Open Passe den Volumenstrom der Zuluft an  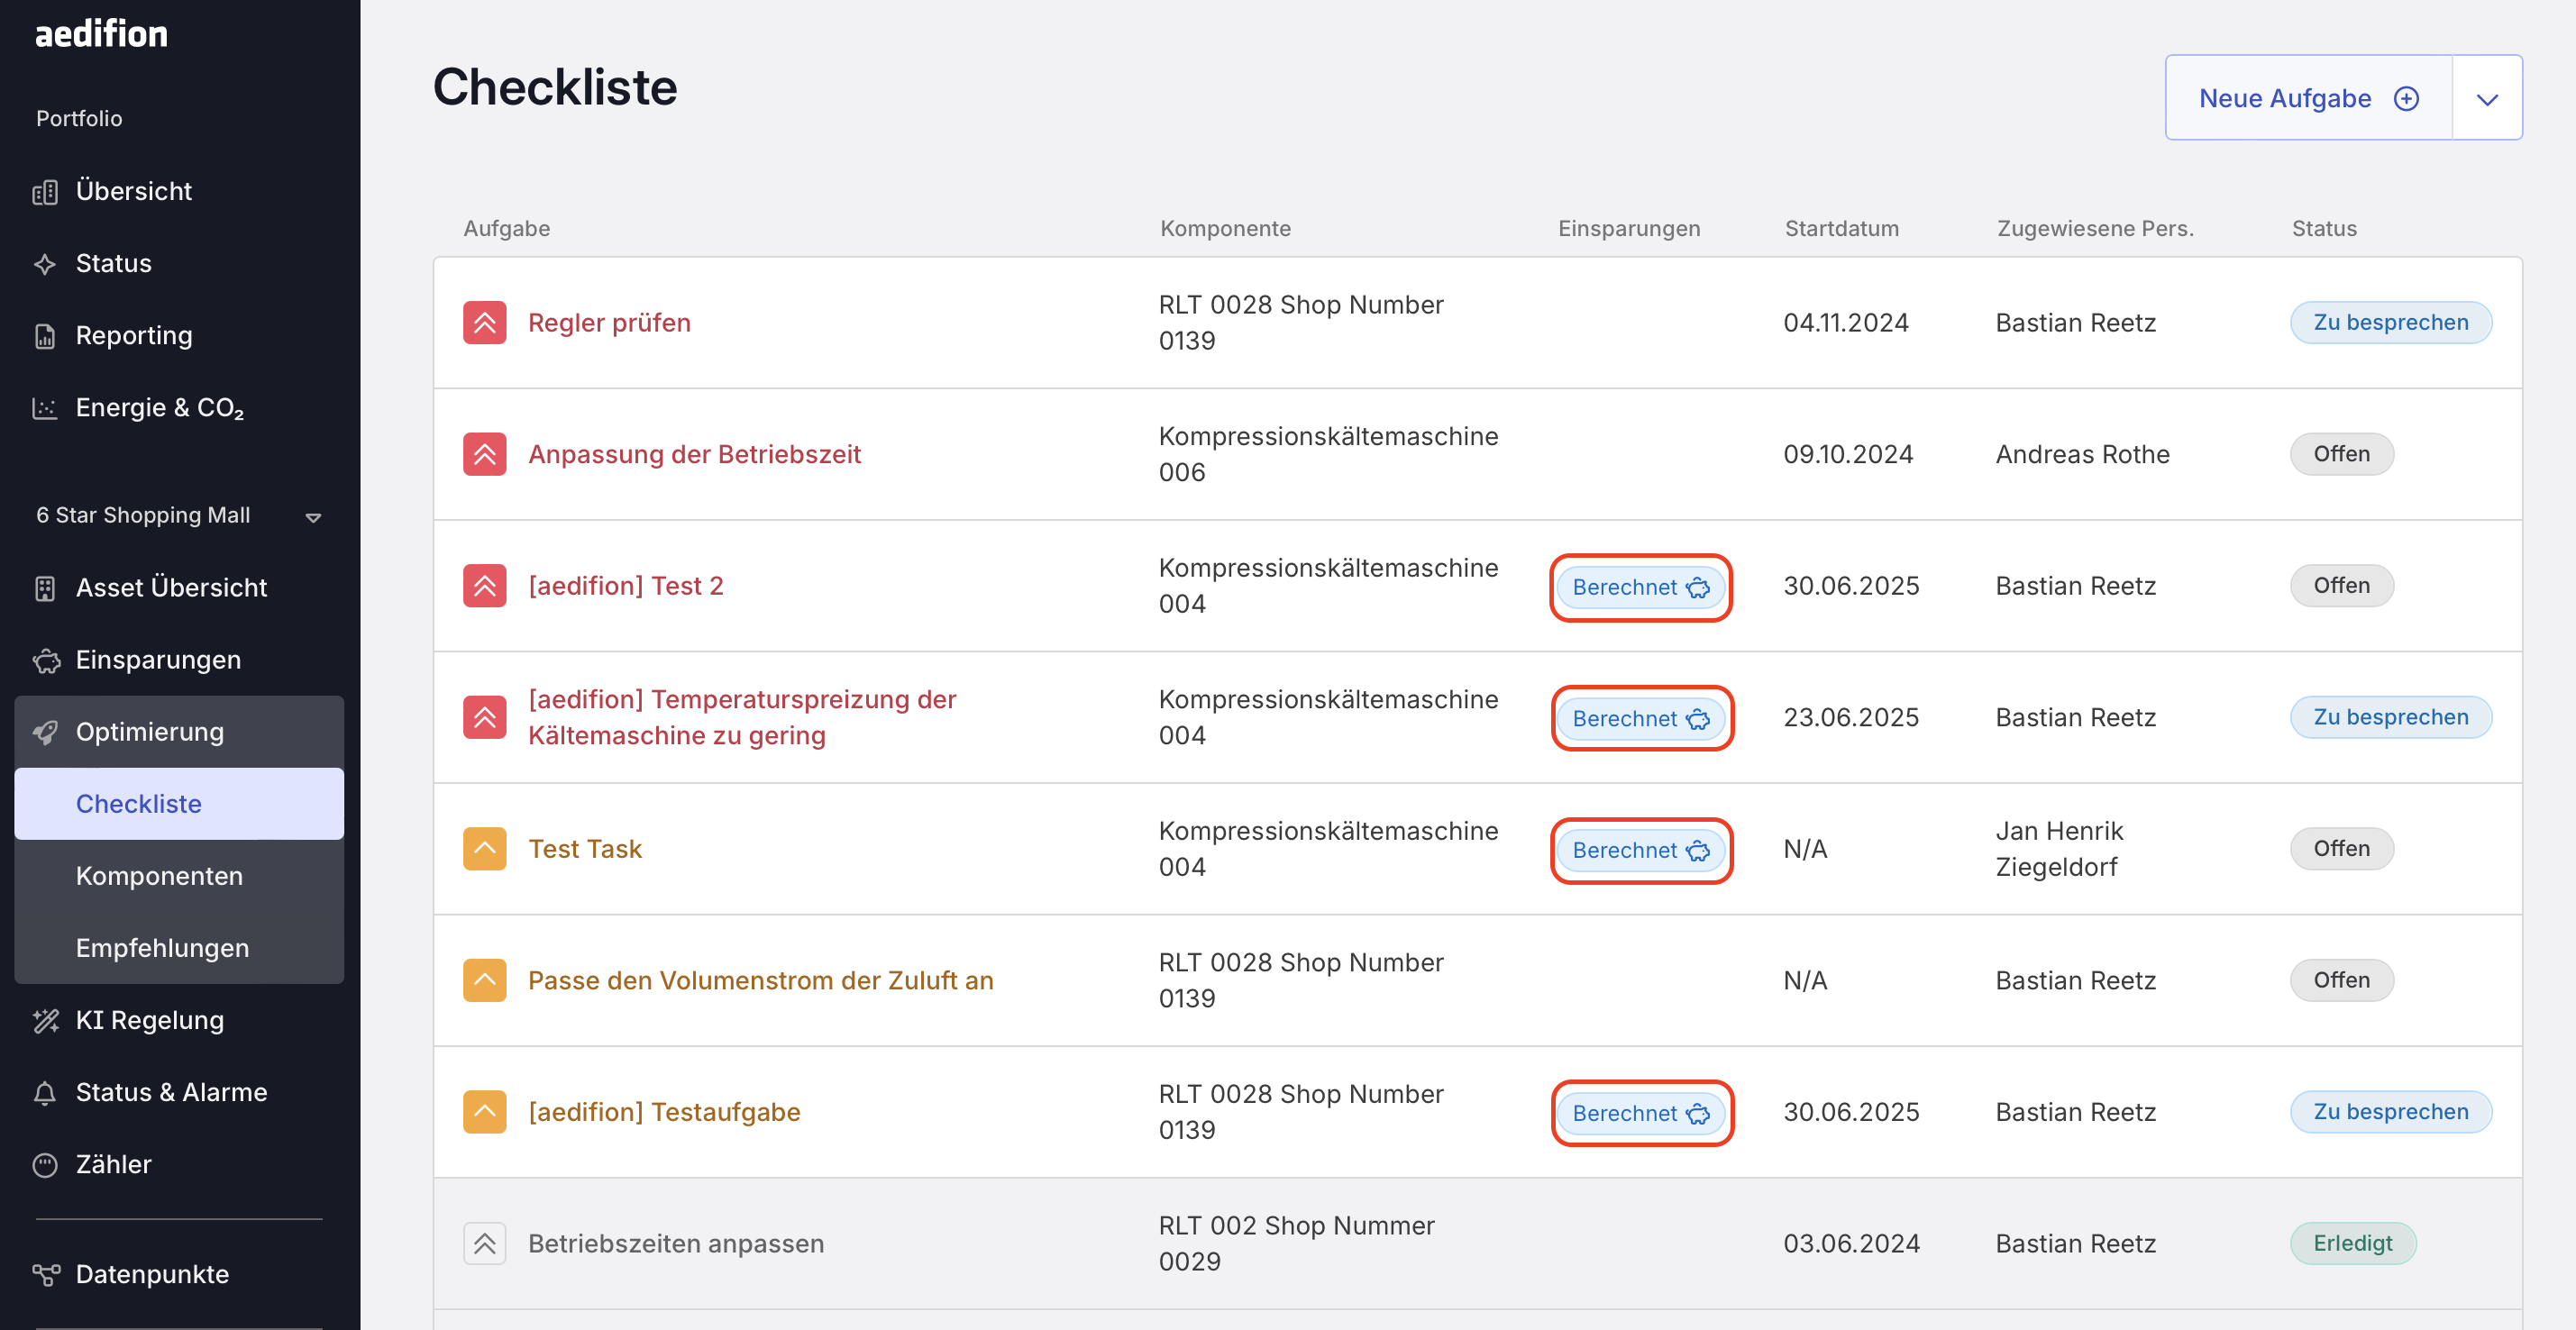(760, 980)
